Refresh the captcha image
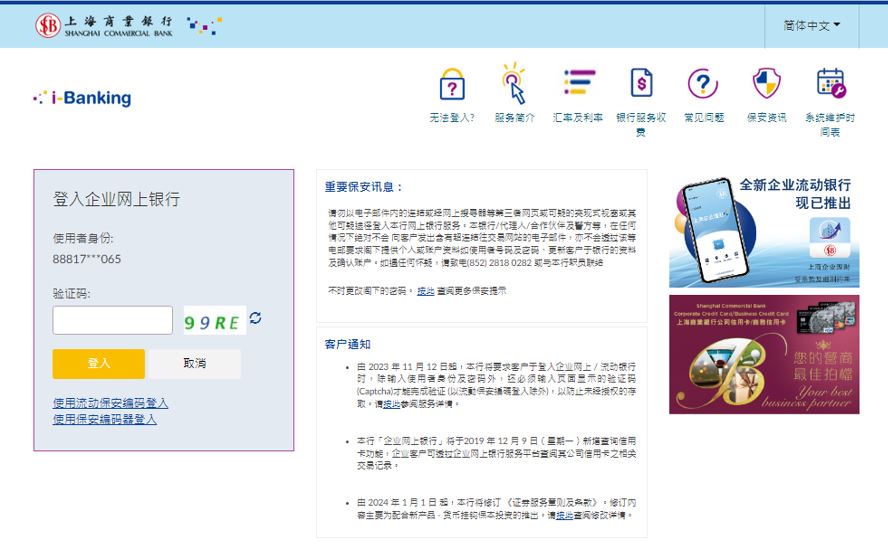The height and width of the screenshot is (558, 888). click(256, 318)
